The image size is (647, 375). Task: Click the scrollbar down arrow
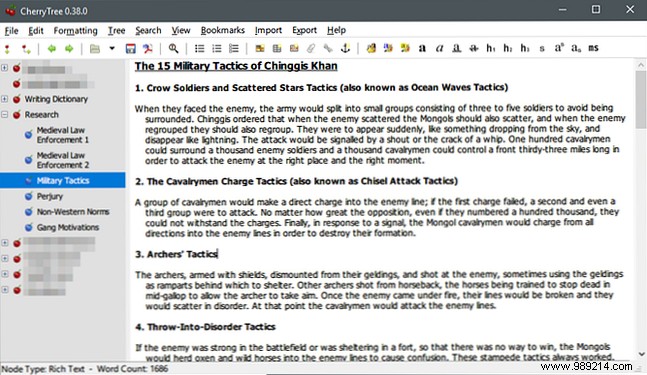click(641, 354)
